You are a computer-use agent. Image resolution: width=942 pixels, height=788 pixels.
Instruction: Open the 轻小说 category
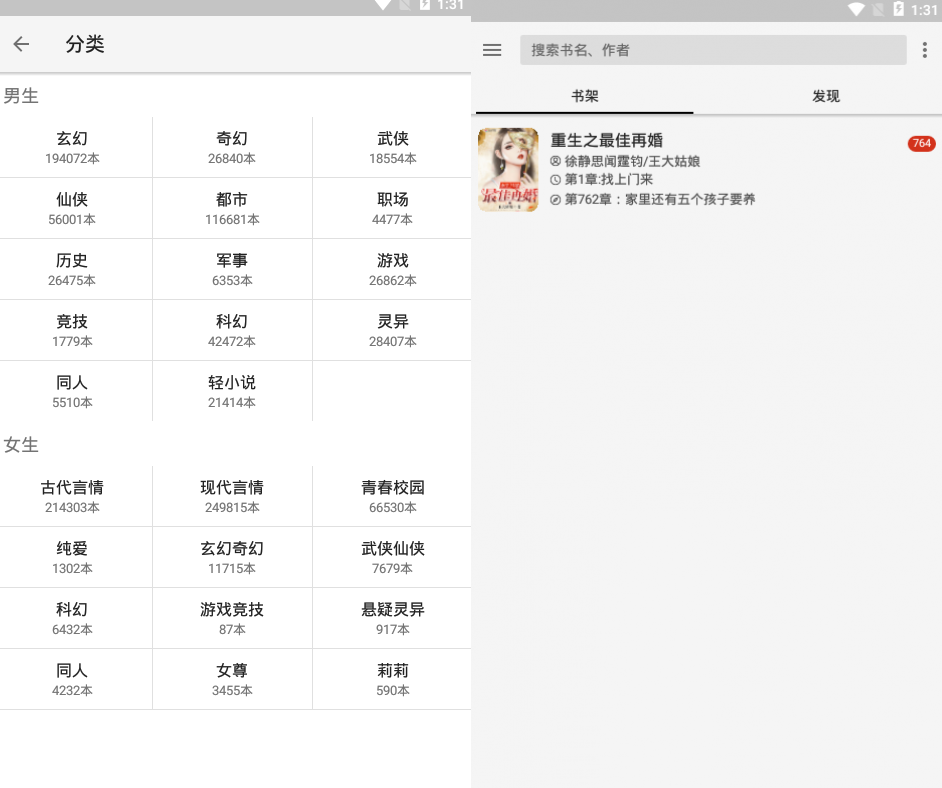tap(232, 391)
